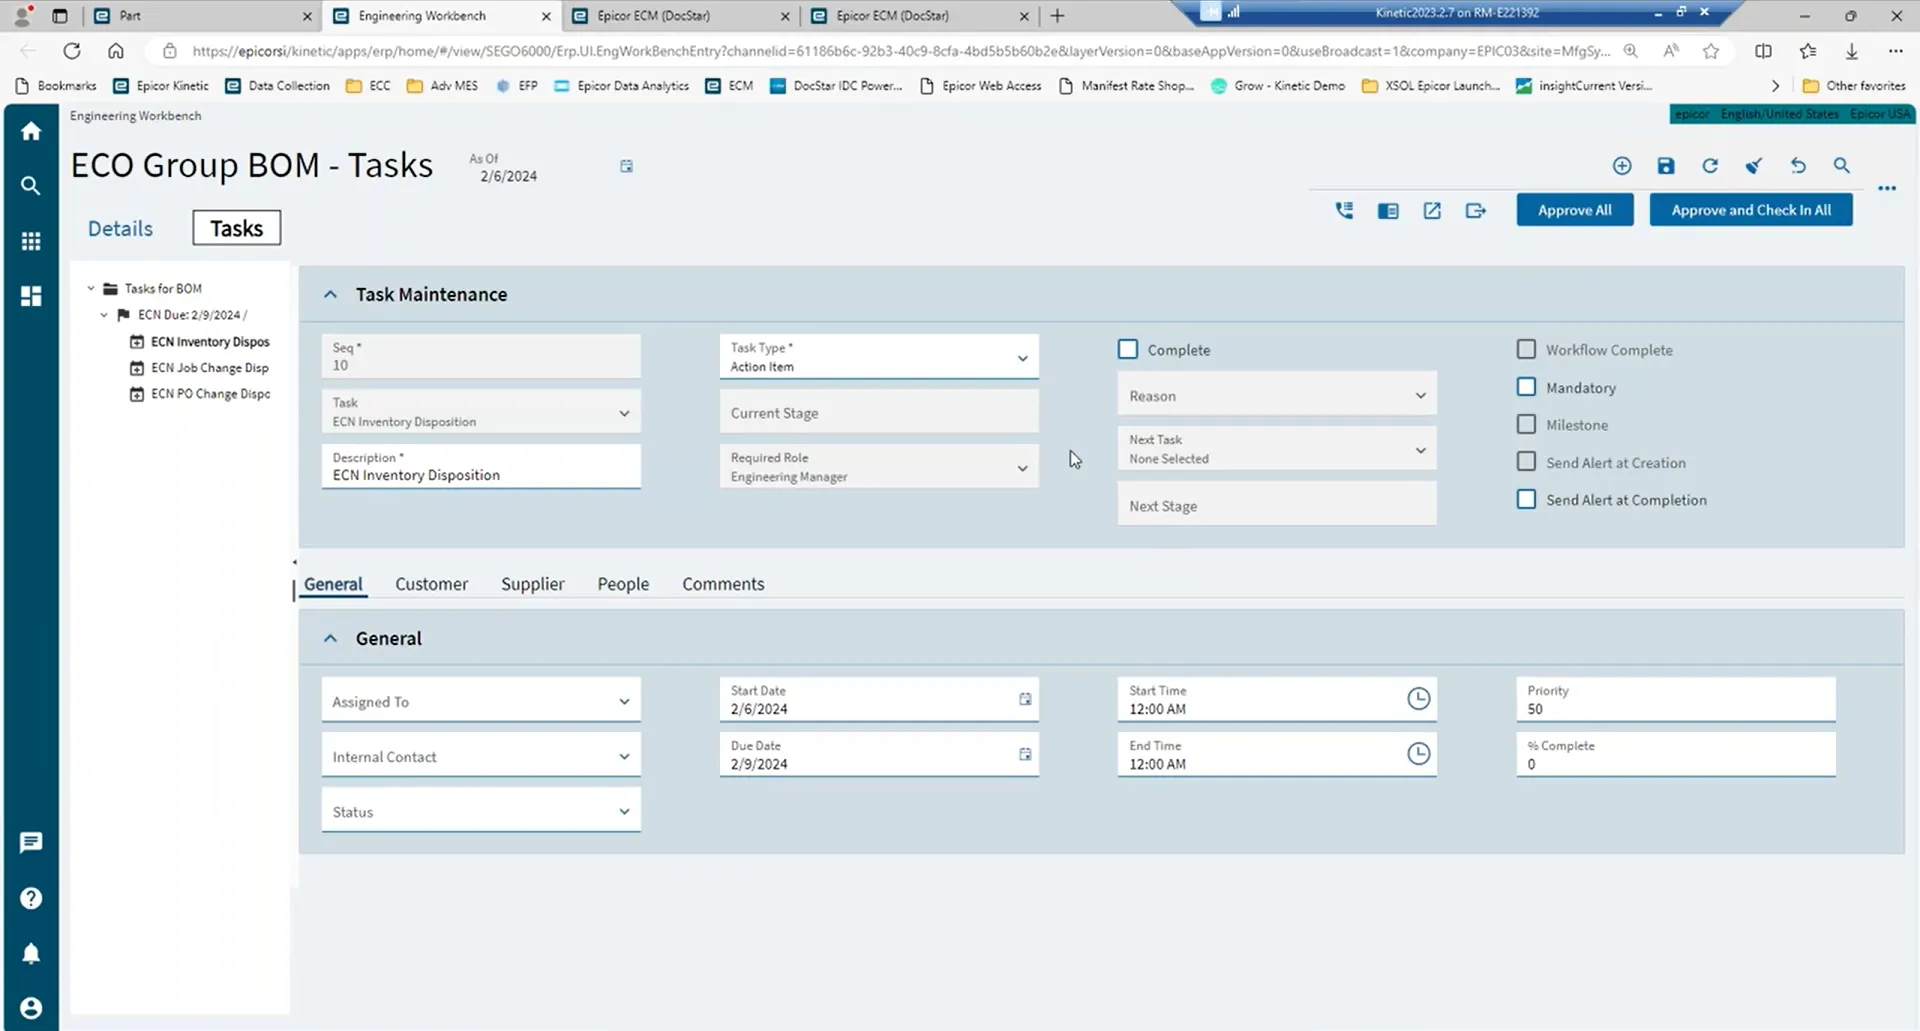Open notifications bell in sidebar
Image resolution: width=1920 pixels, height=1031 pixels.
point(31,953)
